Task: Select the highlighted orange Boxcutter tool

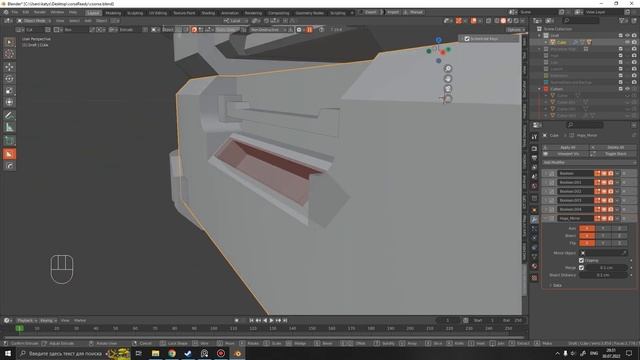Action: pyautogui.click(x=9, y=154)
